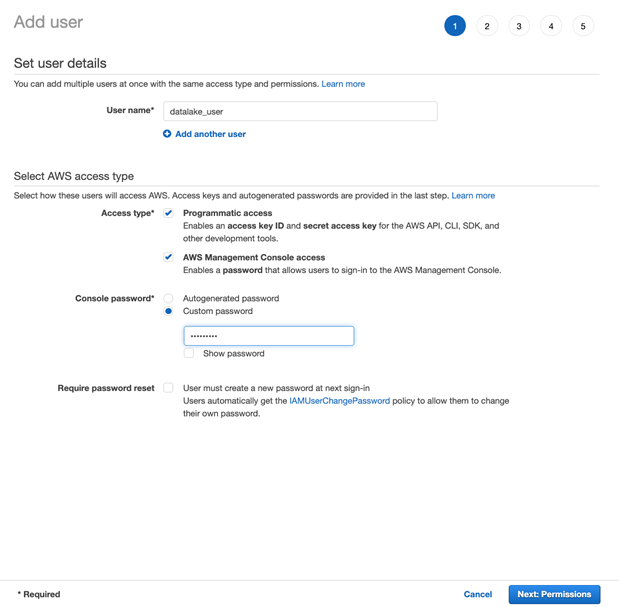The image size is (619, 607).
Task: Uncheck AWS Management Console access
Action: click(x=168, y=257)
